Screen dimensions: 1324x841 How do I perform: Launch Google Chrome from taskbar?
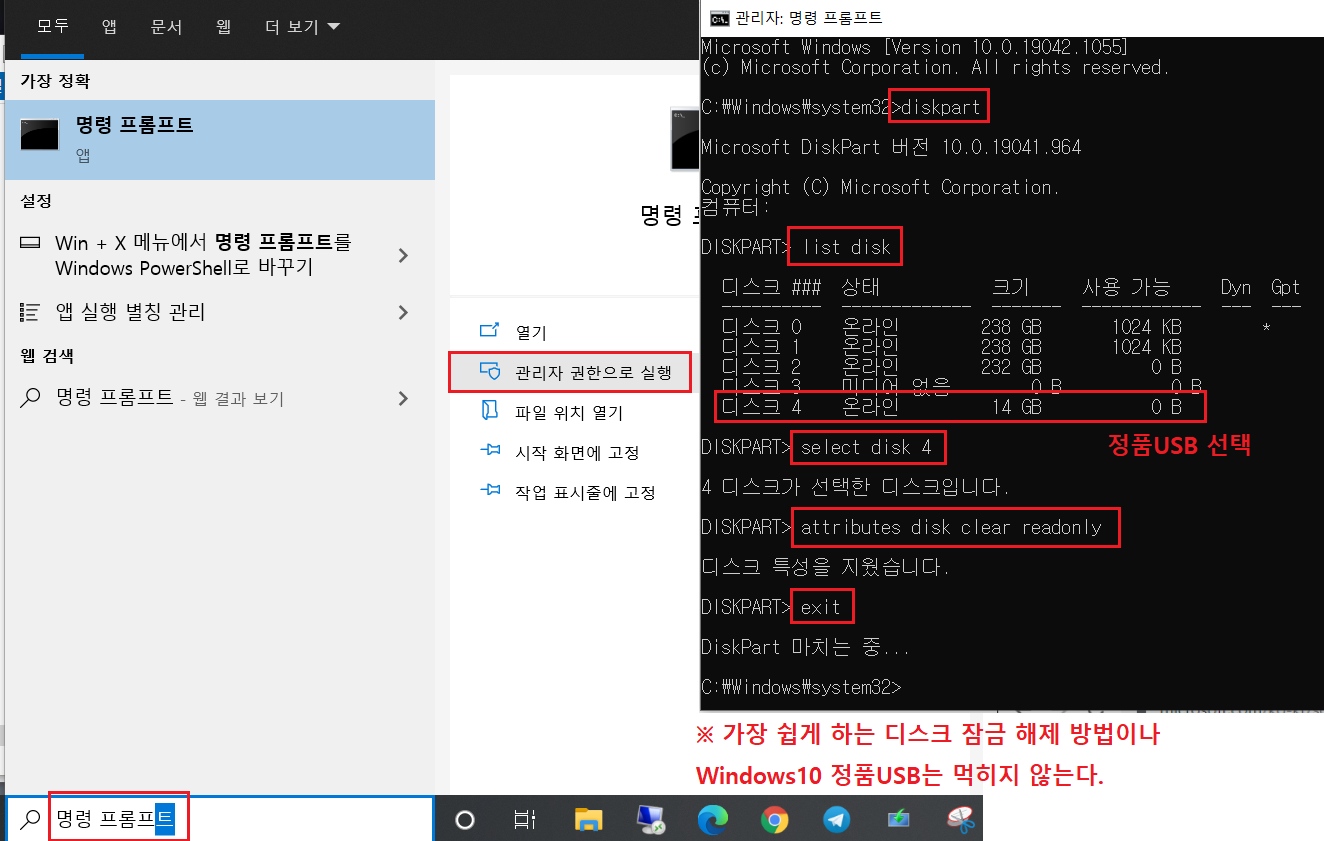(774, 820)
